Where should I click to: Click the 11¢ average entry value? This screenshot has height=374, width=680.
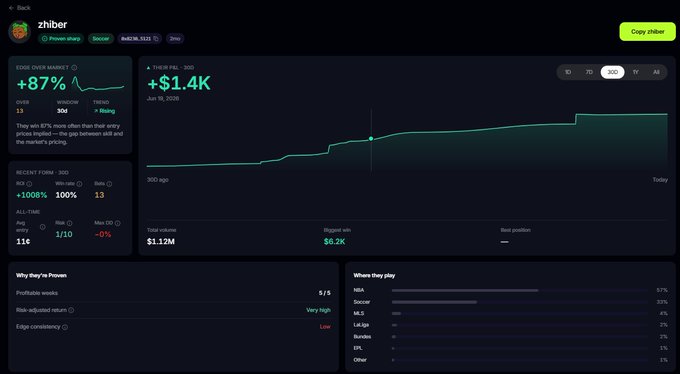coord(23,241)
